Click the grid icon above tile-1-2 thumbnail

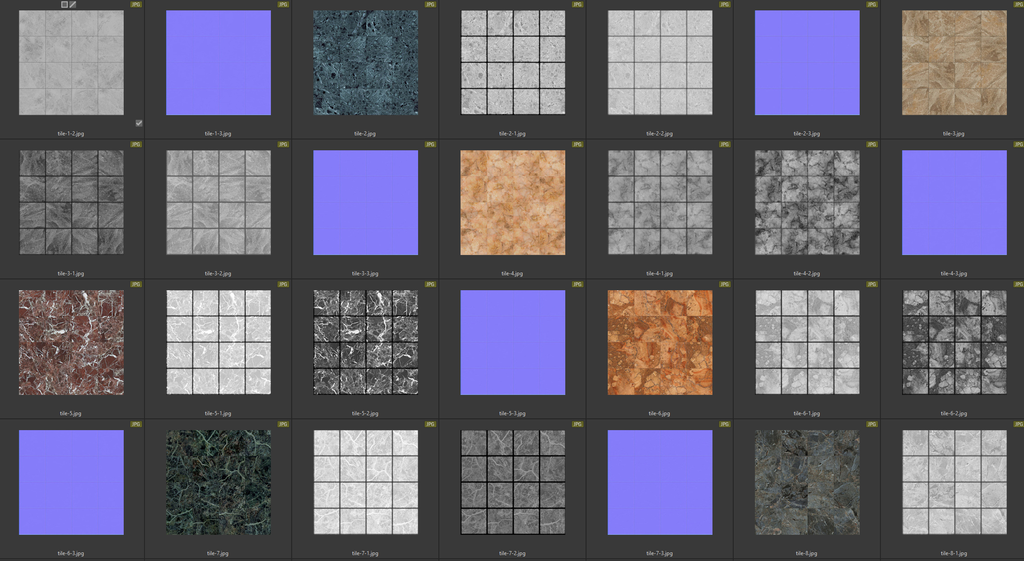coord(65,5)
